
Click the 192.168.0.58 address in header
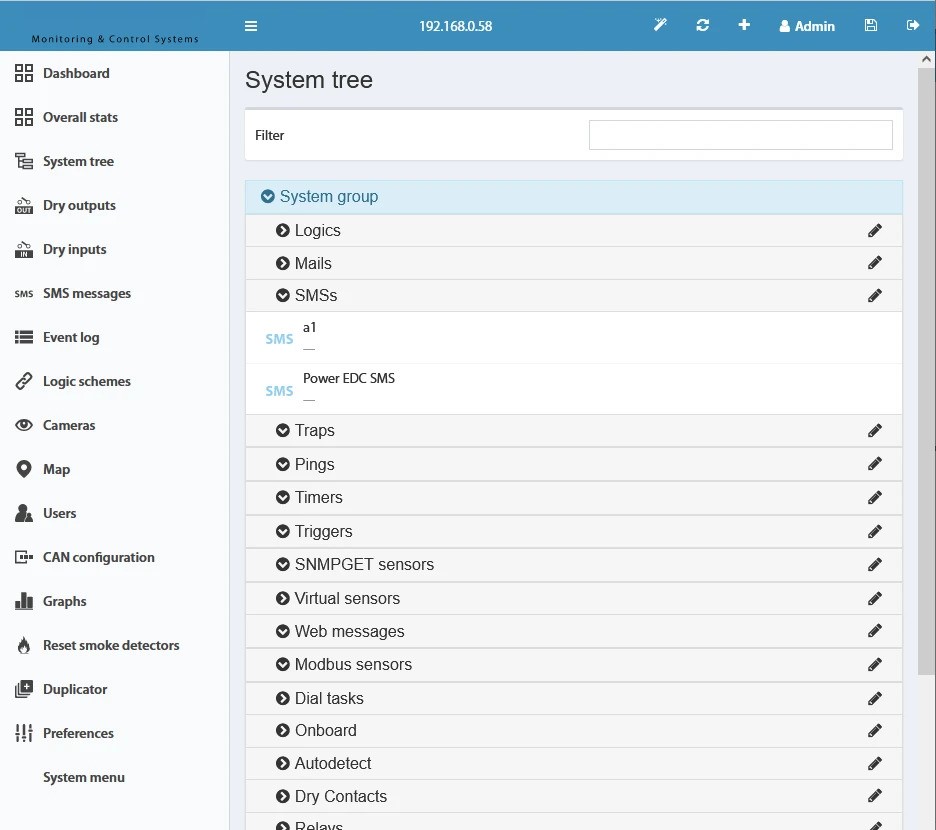[x=455, y=26]
